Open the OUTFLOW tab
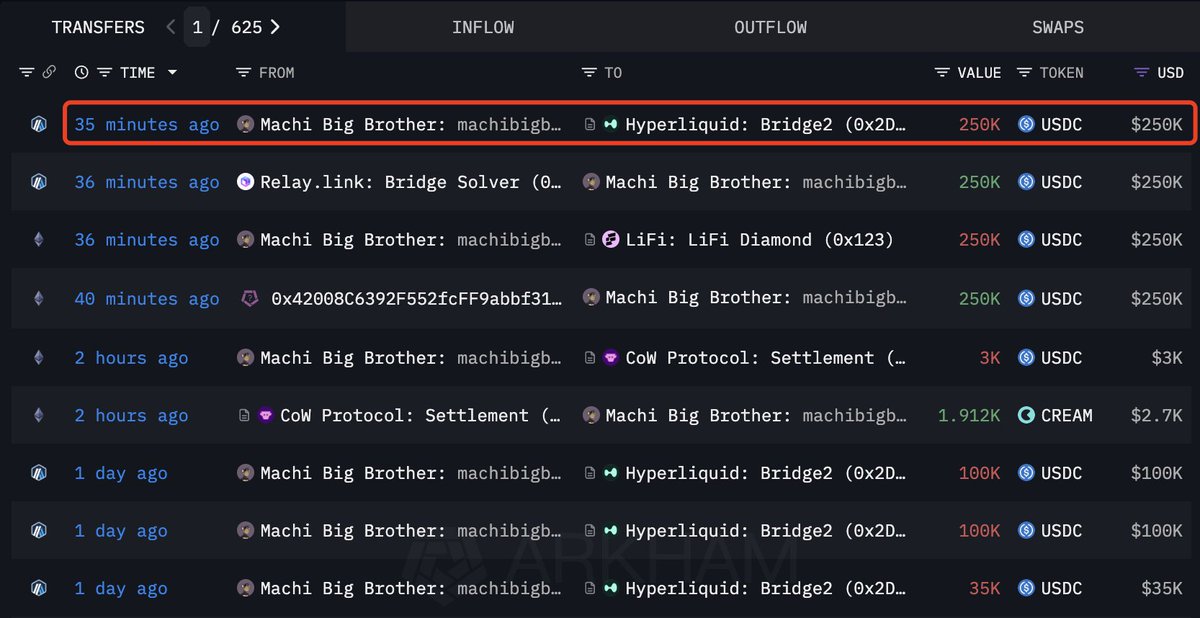Image resolution: width=1200 pixels, height=618 pixels. pos(770,28)
